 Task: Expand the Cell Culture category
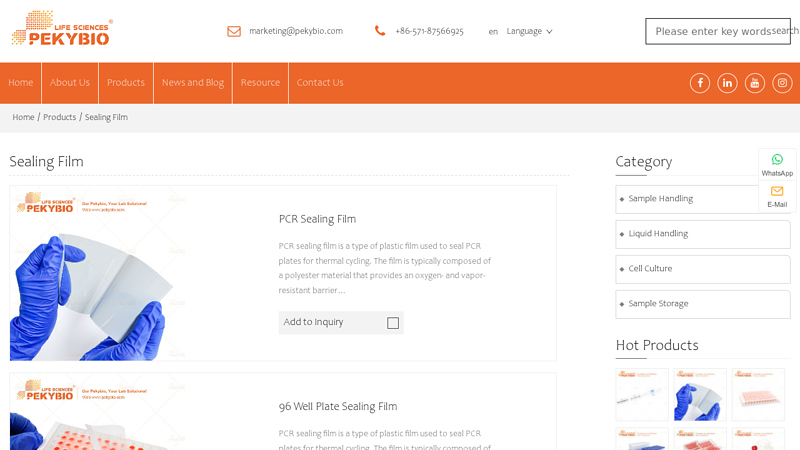(x=703, y=269)
